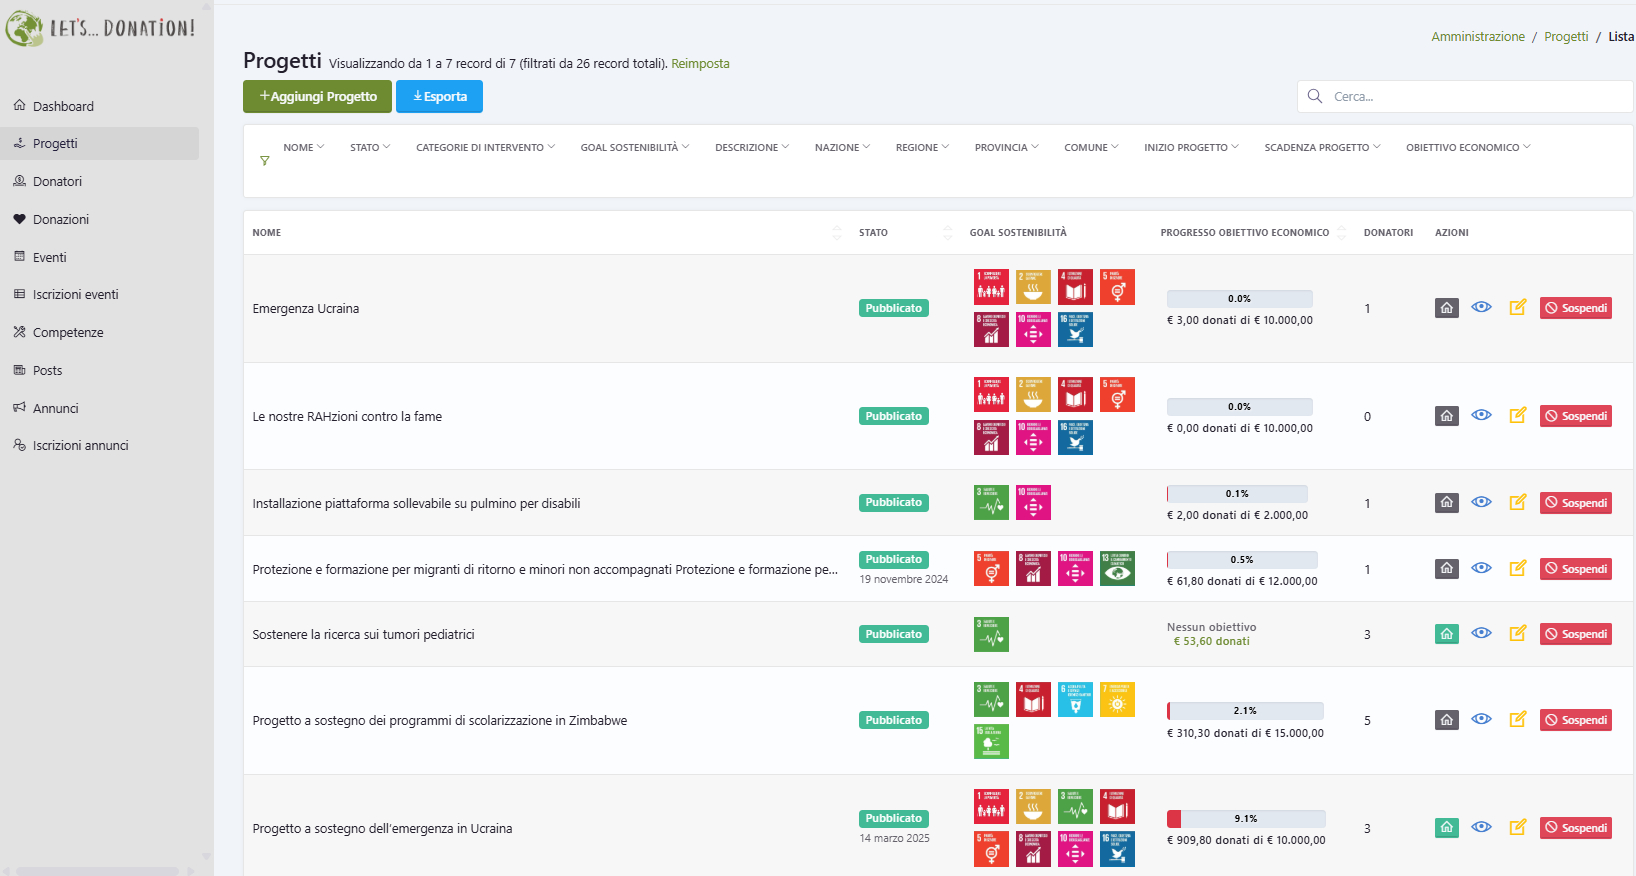Click the magnifier search icon

pos(1315,96)
